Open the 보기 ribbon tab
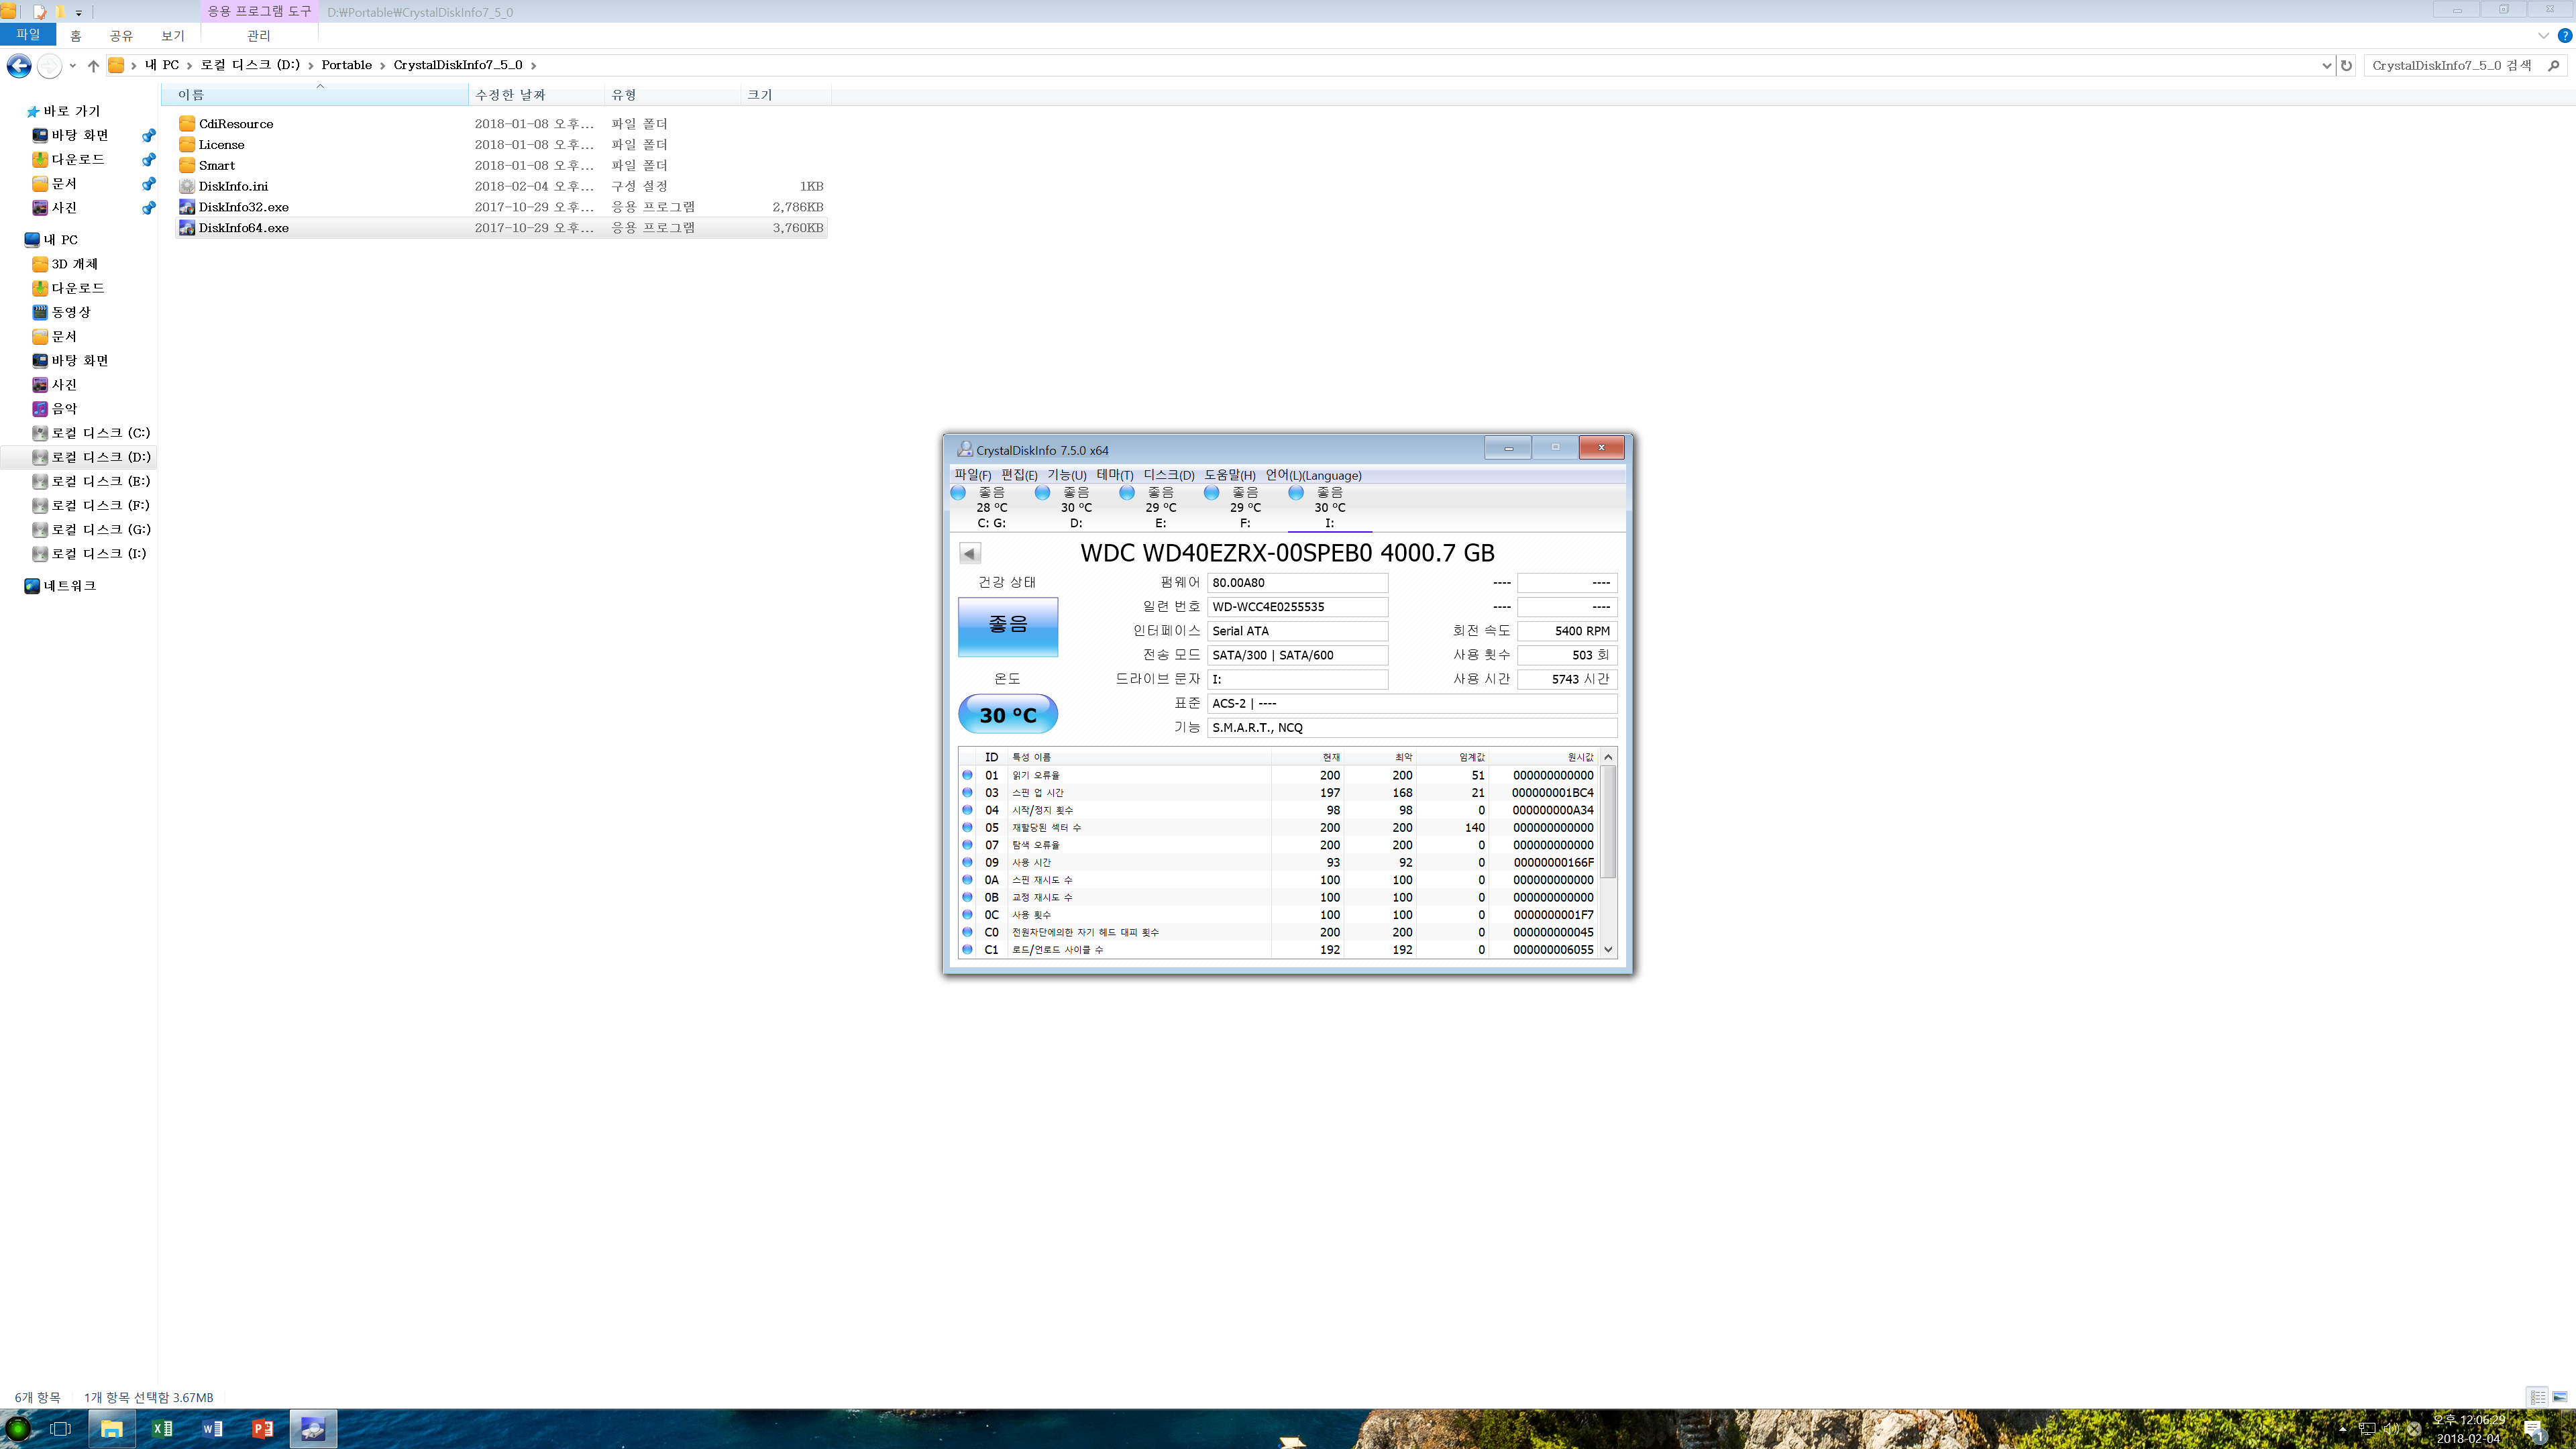2576x1449 pixels. tap(173, 35)
